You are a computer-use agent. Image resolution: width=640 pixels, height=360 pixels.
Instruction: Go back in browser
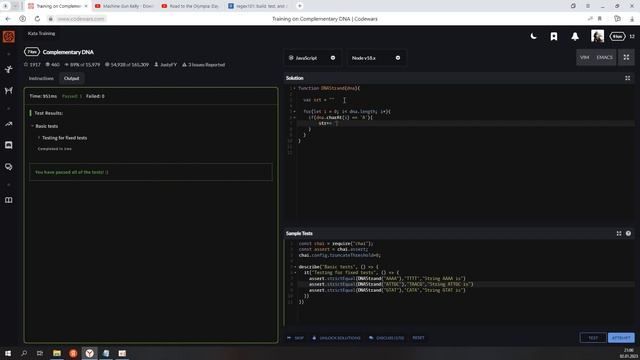coord(8,19)
